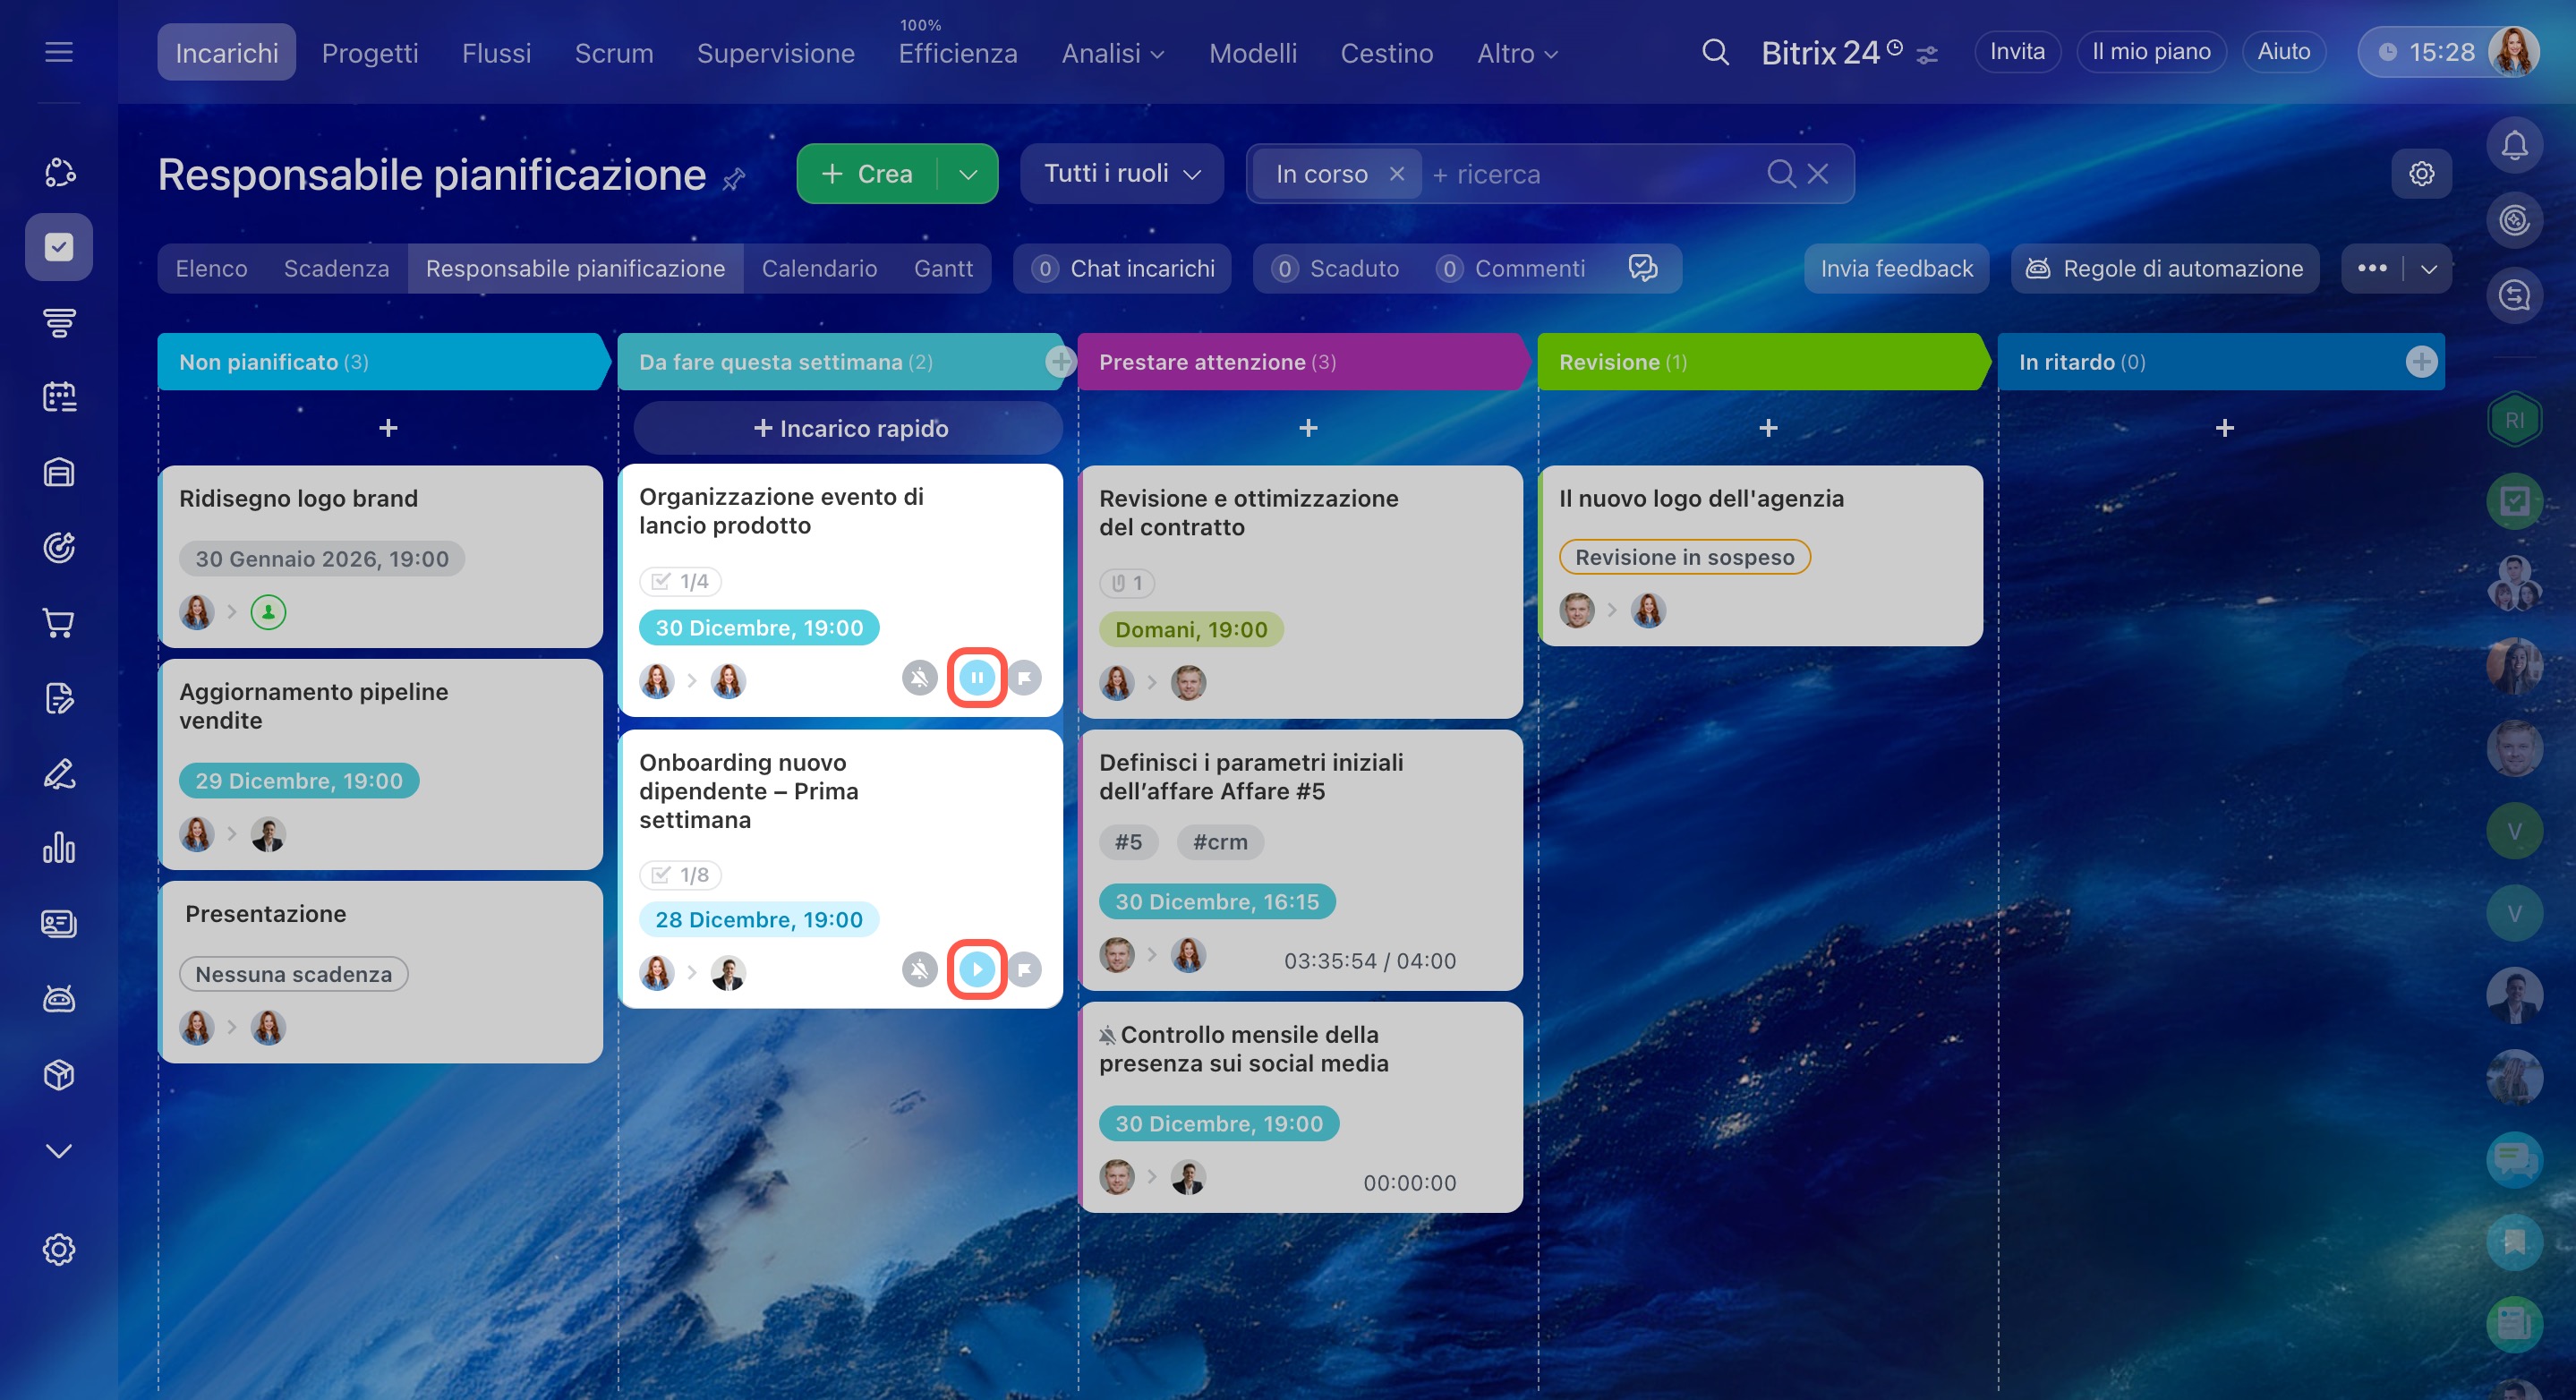Open board settings gear icon
Viewport: 2576px width, 1400px height.
[x=2421, y=174]
